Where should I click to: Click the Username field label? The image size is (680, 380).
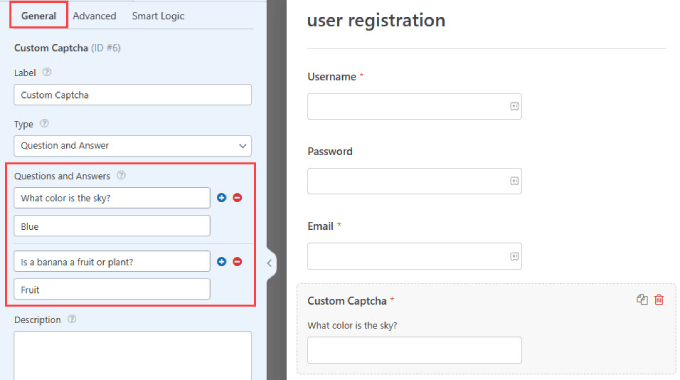tap(332, 77)
